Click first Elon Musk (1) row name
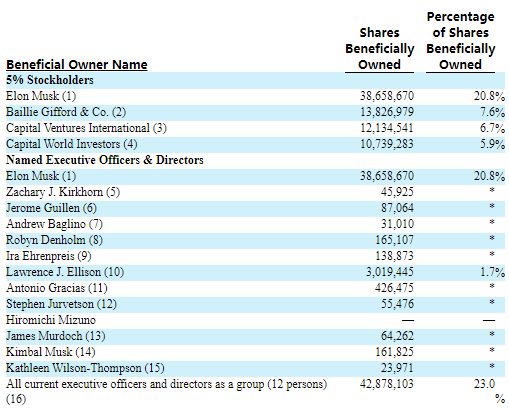Screen dimensions: 509x413 coord(41,96)
